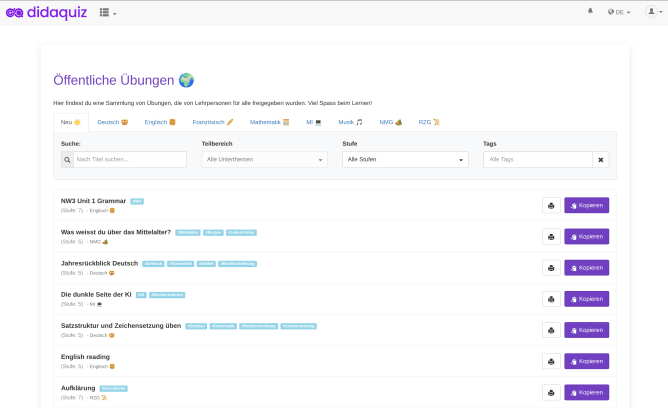Click the #Satzbau tag
This screenshot has width=668, height=408.
(196, 326)
